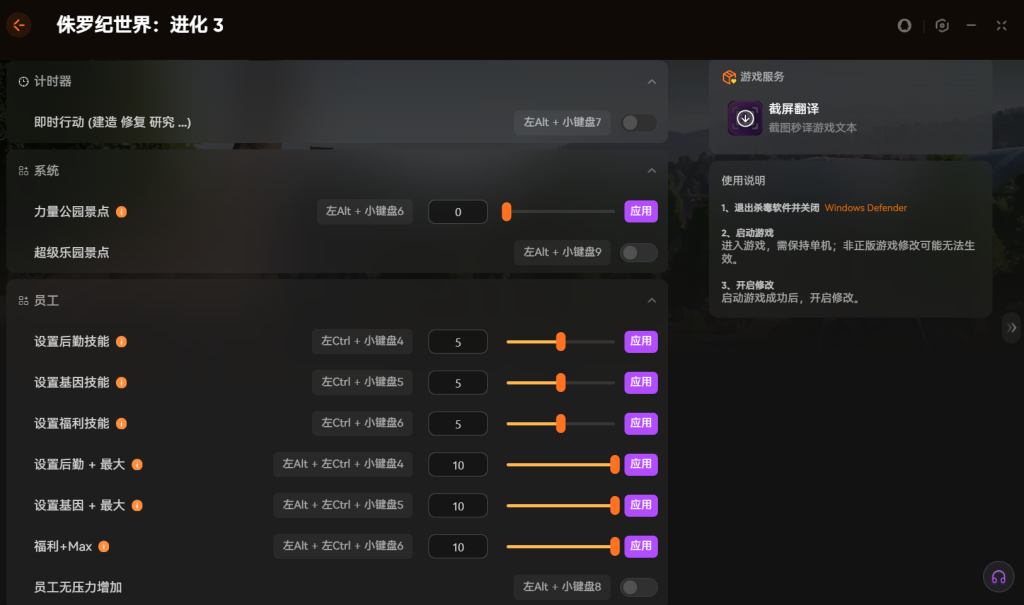Collapse the right side panel arrow
1024x605 pixels.
pos(1012,327)
